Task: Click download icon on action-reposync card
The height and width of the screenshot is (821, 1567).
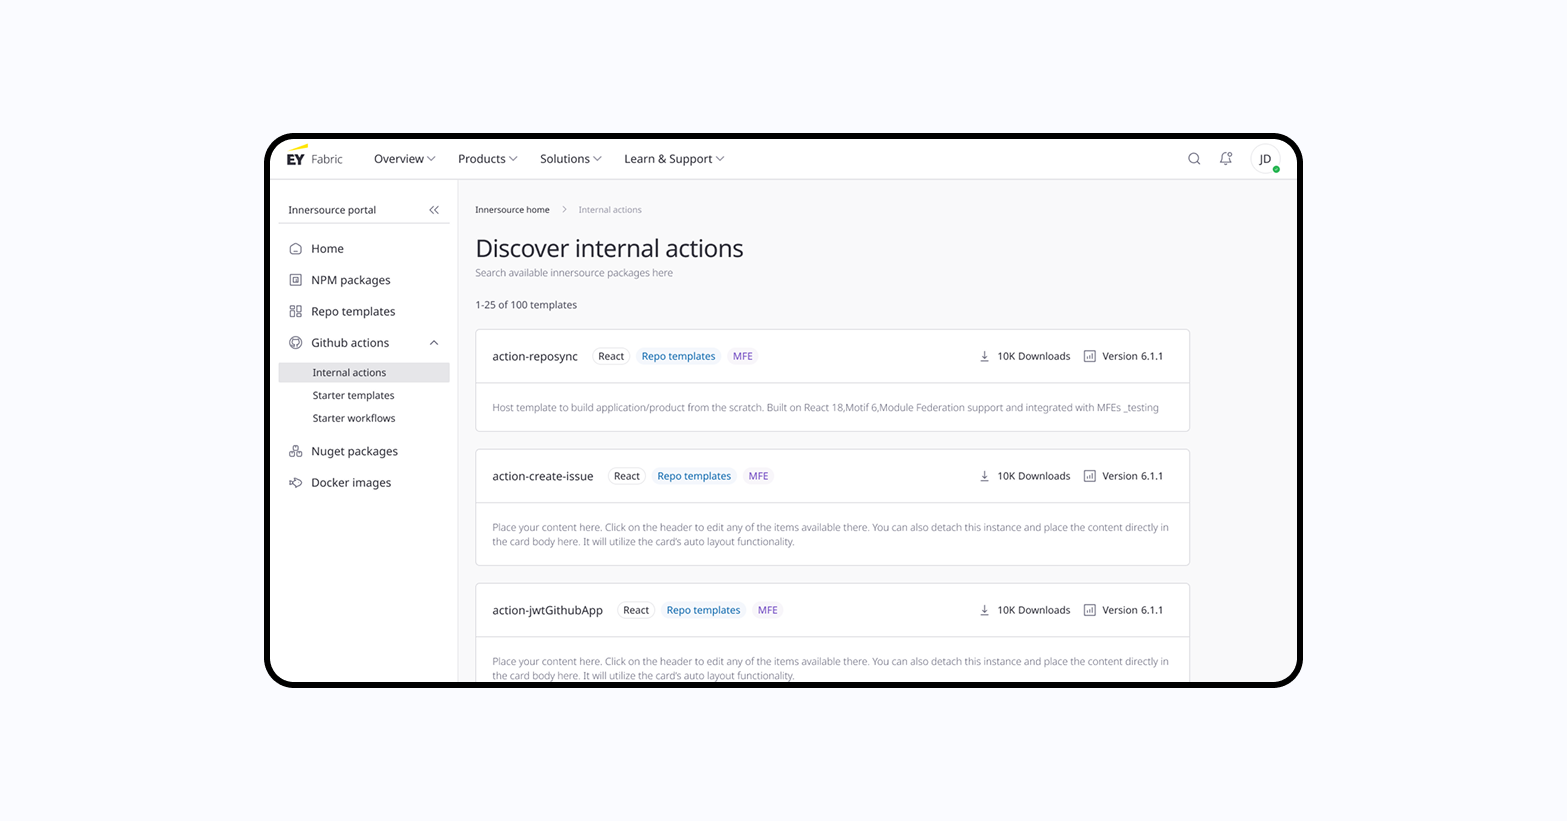Action: pos(984,357)
